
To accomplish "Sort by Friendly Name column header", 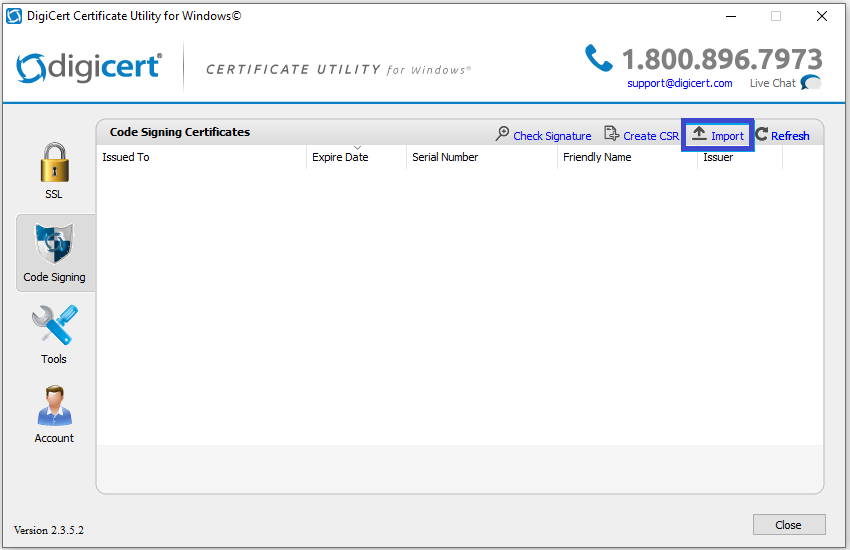I will coord(627,157).
